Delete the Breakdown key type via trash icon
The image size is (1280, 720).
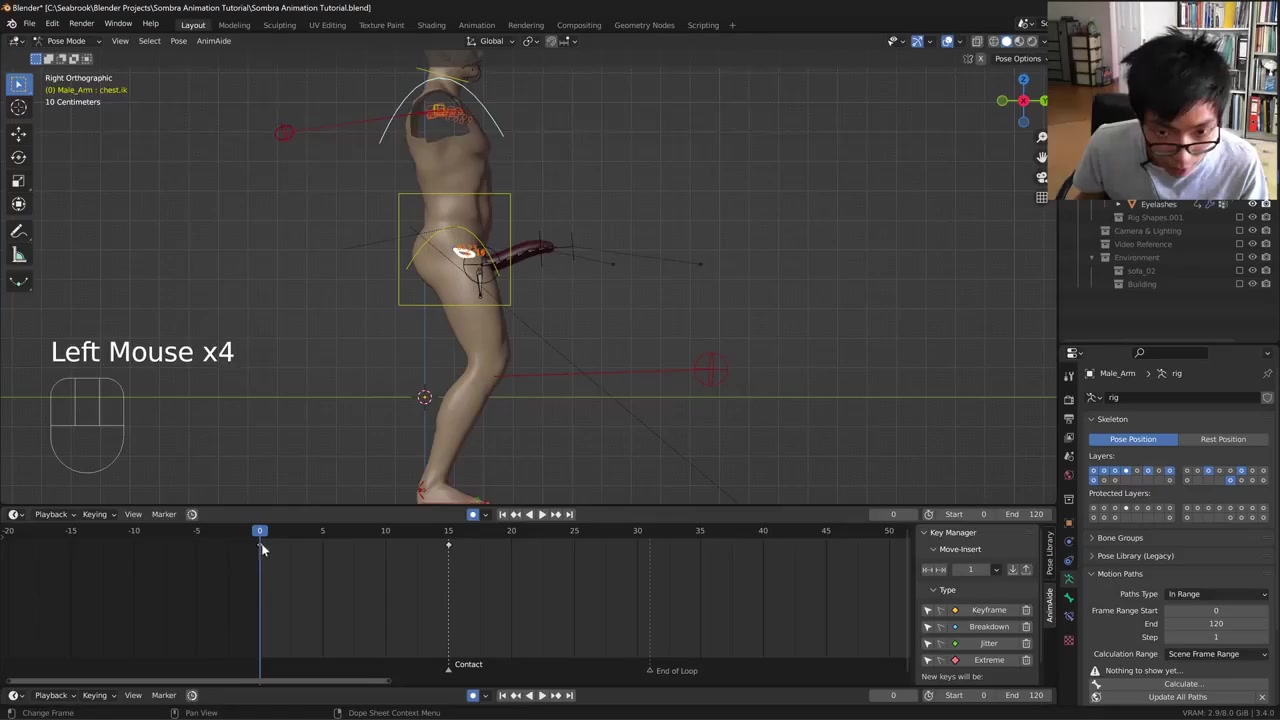coord(1026,627)
